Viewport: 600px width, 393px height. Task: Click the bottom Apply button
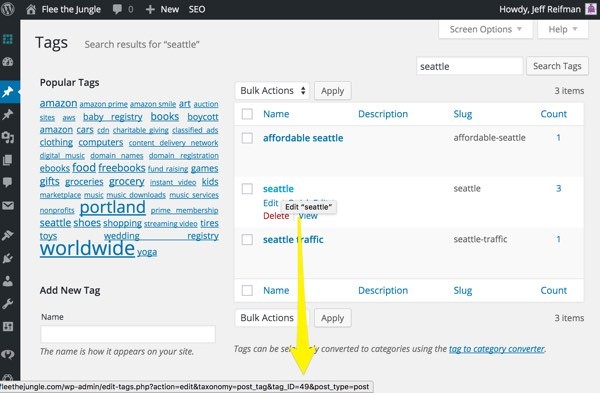[x=333, y=318]
